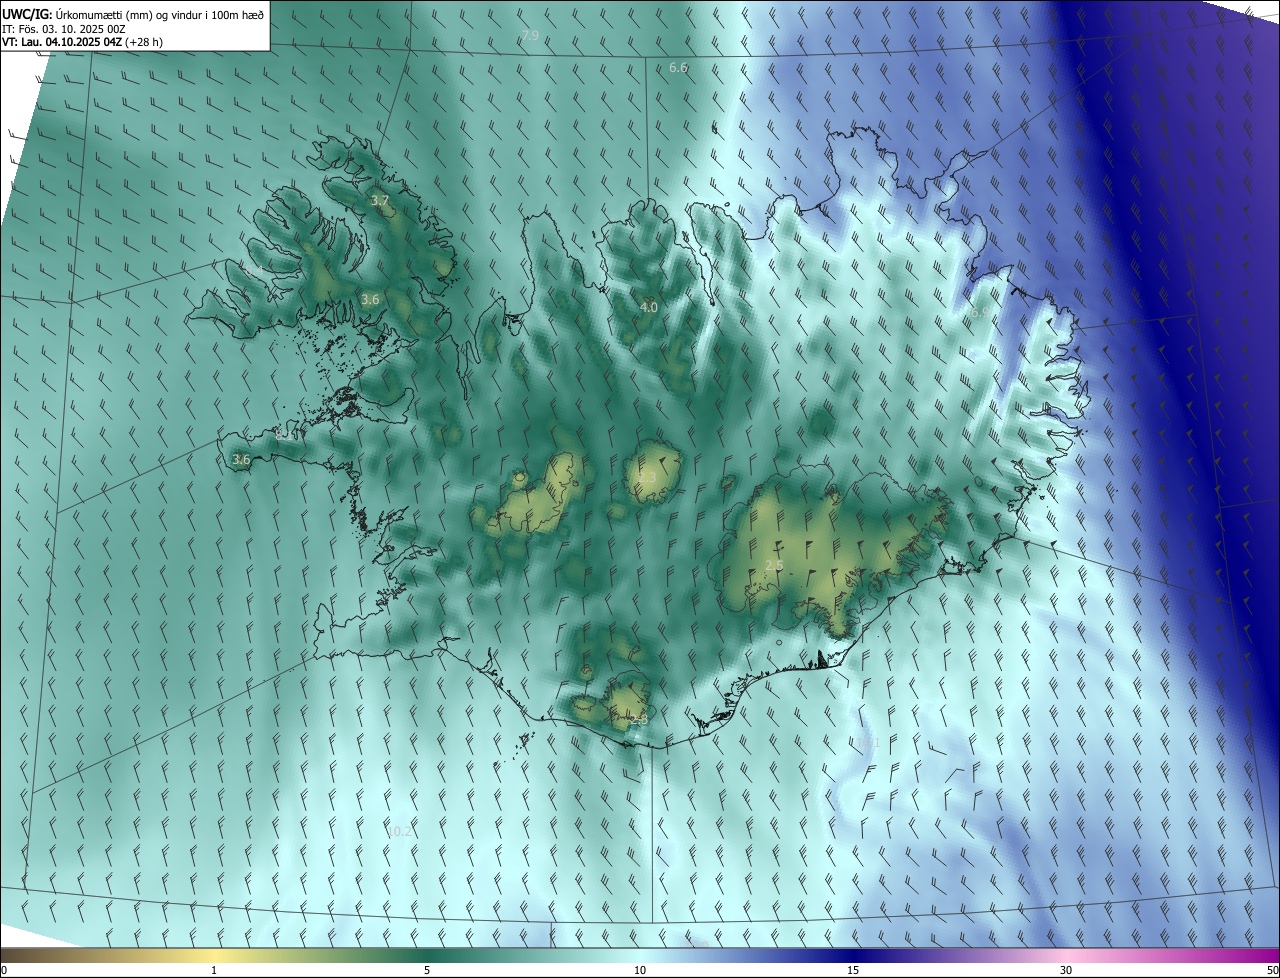This screenshot has width=1280, height=978.
Task: Click the colorbar tick label 5
Action: [427, 970]
